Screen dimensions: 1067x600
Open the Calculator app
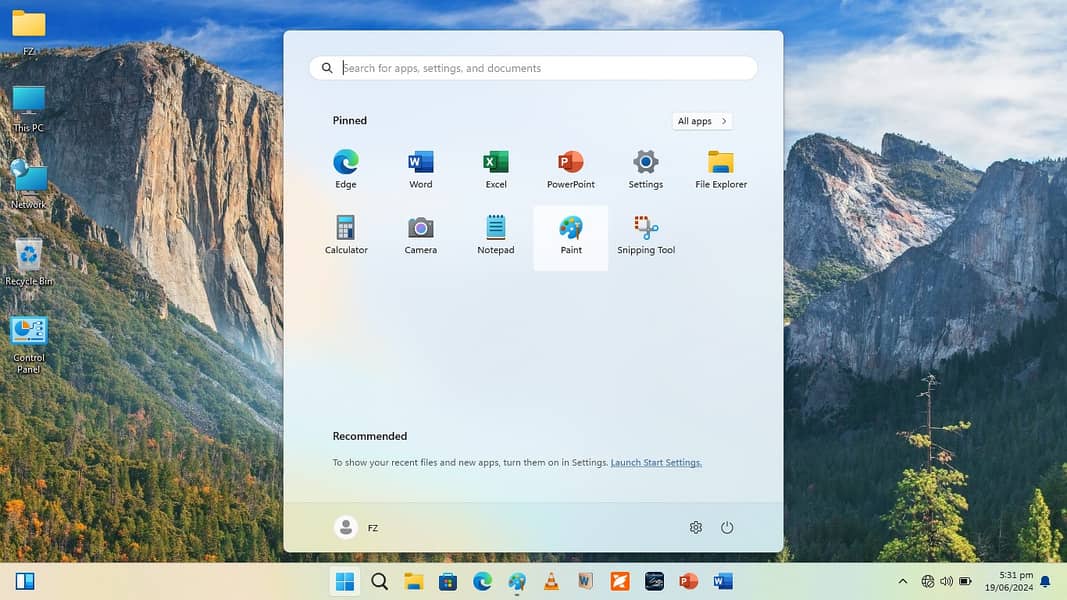click(346, 235)
